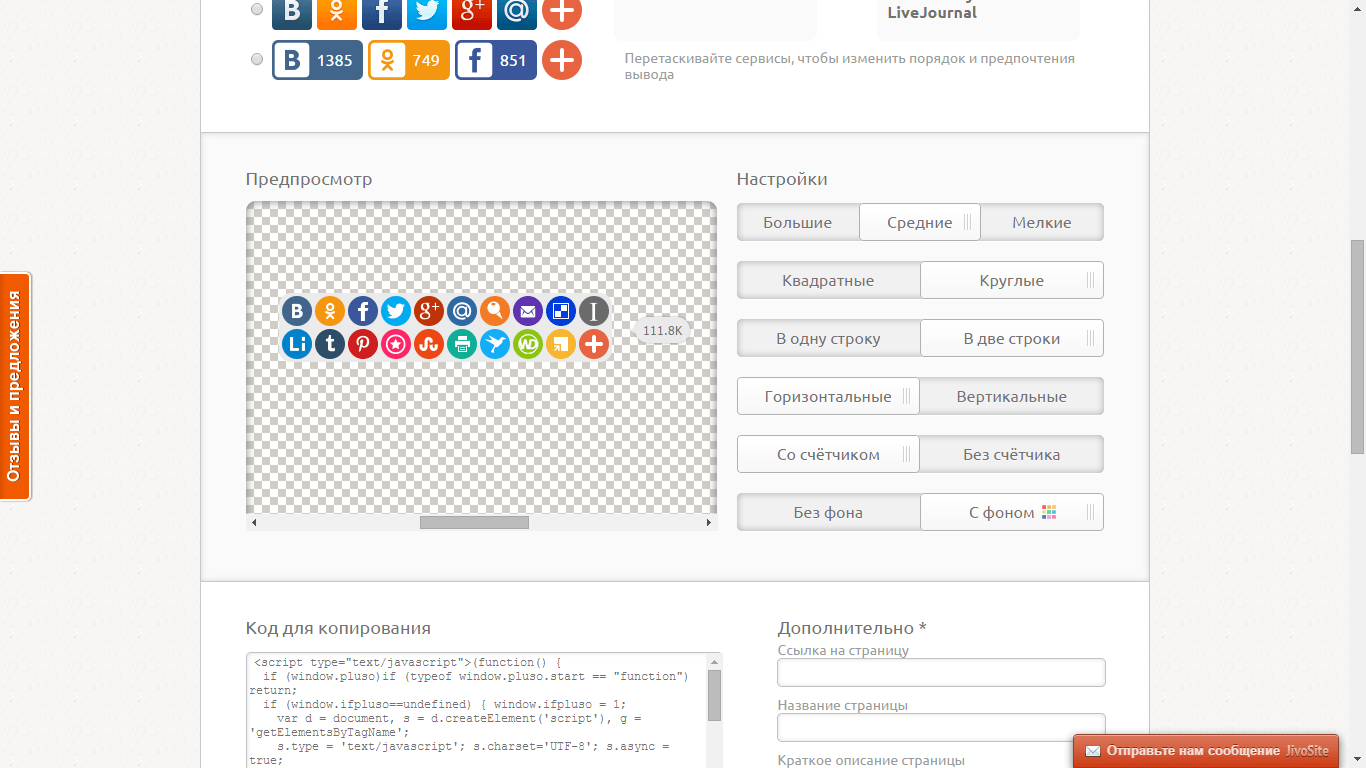Set the layout to В две строки
1366x768 pixels.
click(x=1012, y=338)
